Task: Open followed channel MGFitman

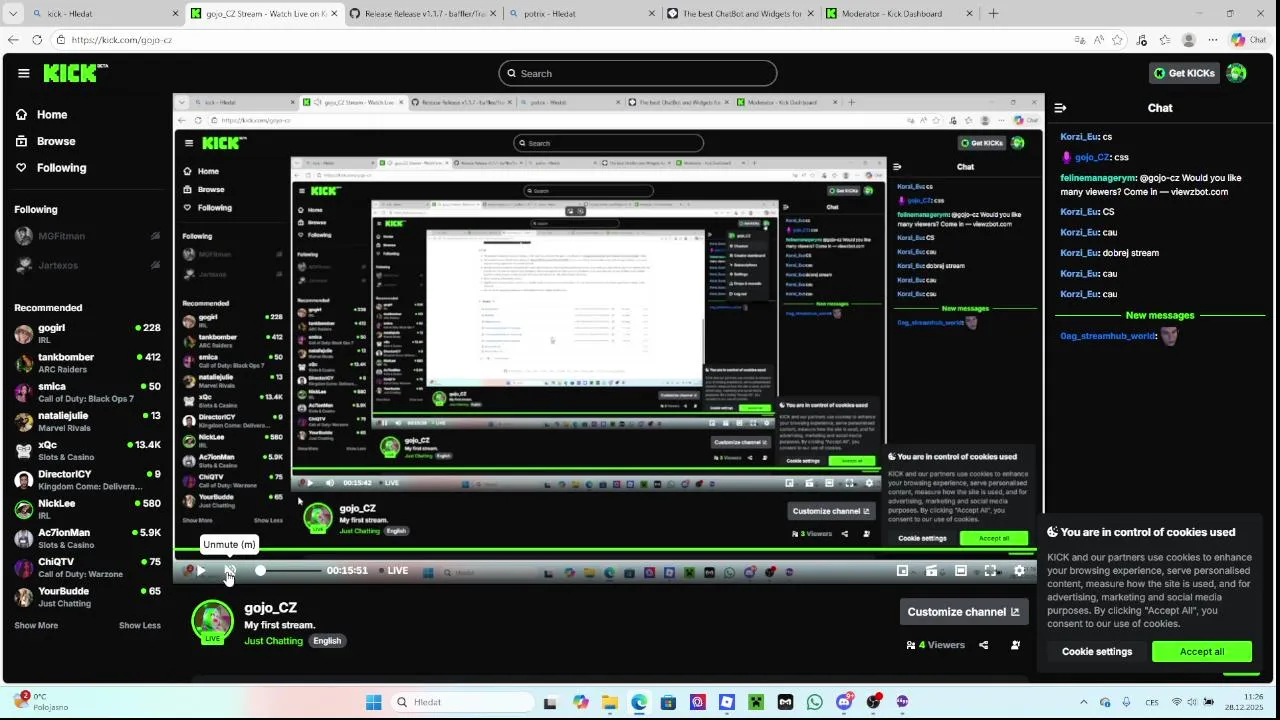Action: (x=87, y=236)
